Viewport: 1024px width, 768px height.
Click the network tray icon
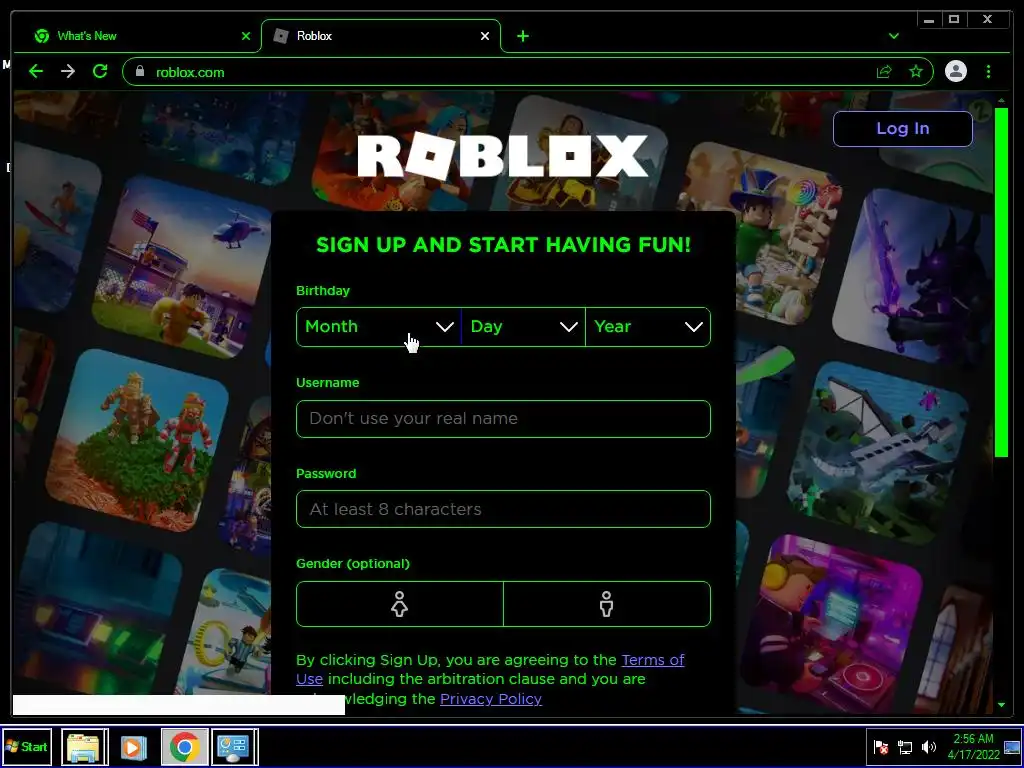pyautogui.click(x=905, y=747)
